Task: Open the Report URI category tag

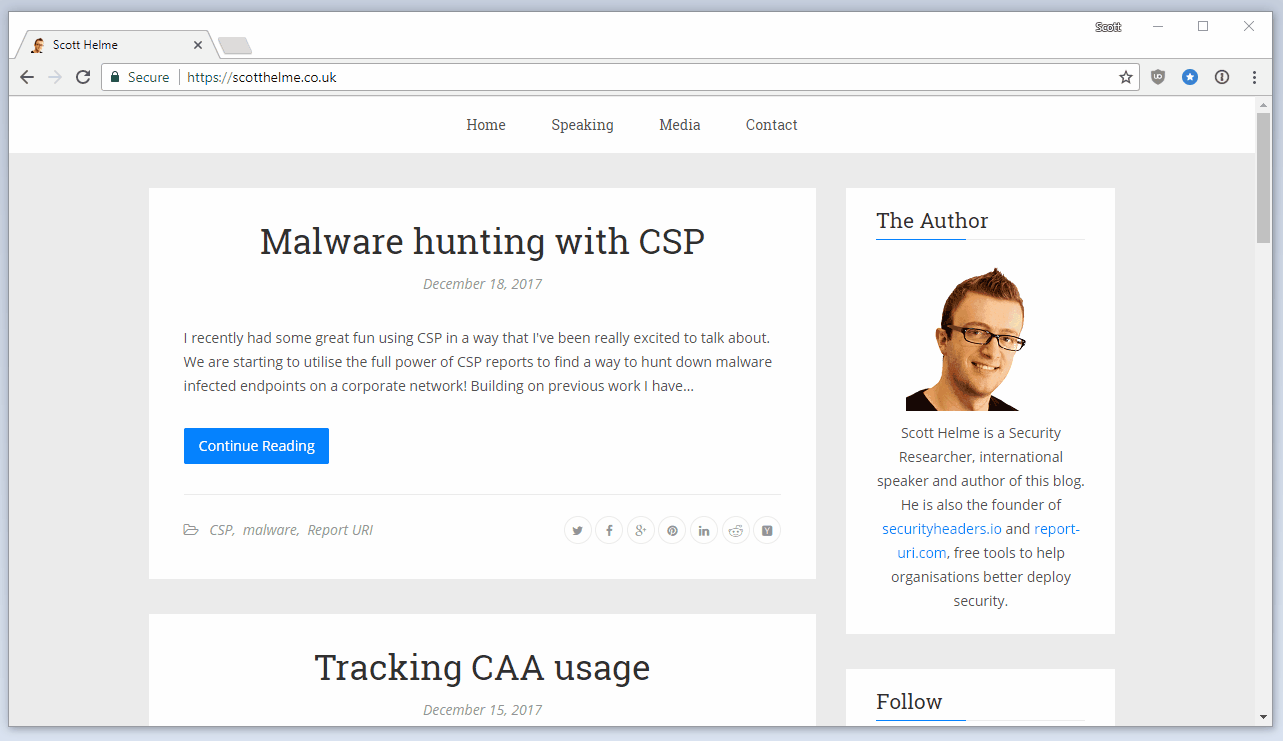Action: [x=340, y=530]
